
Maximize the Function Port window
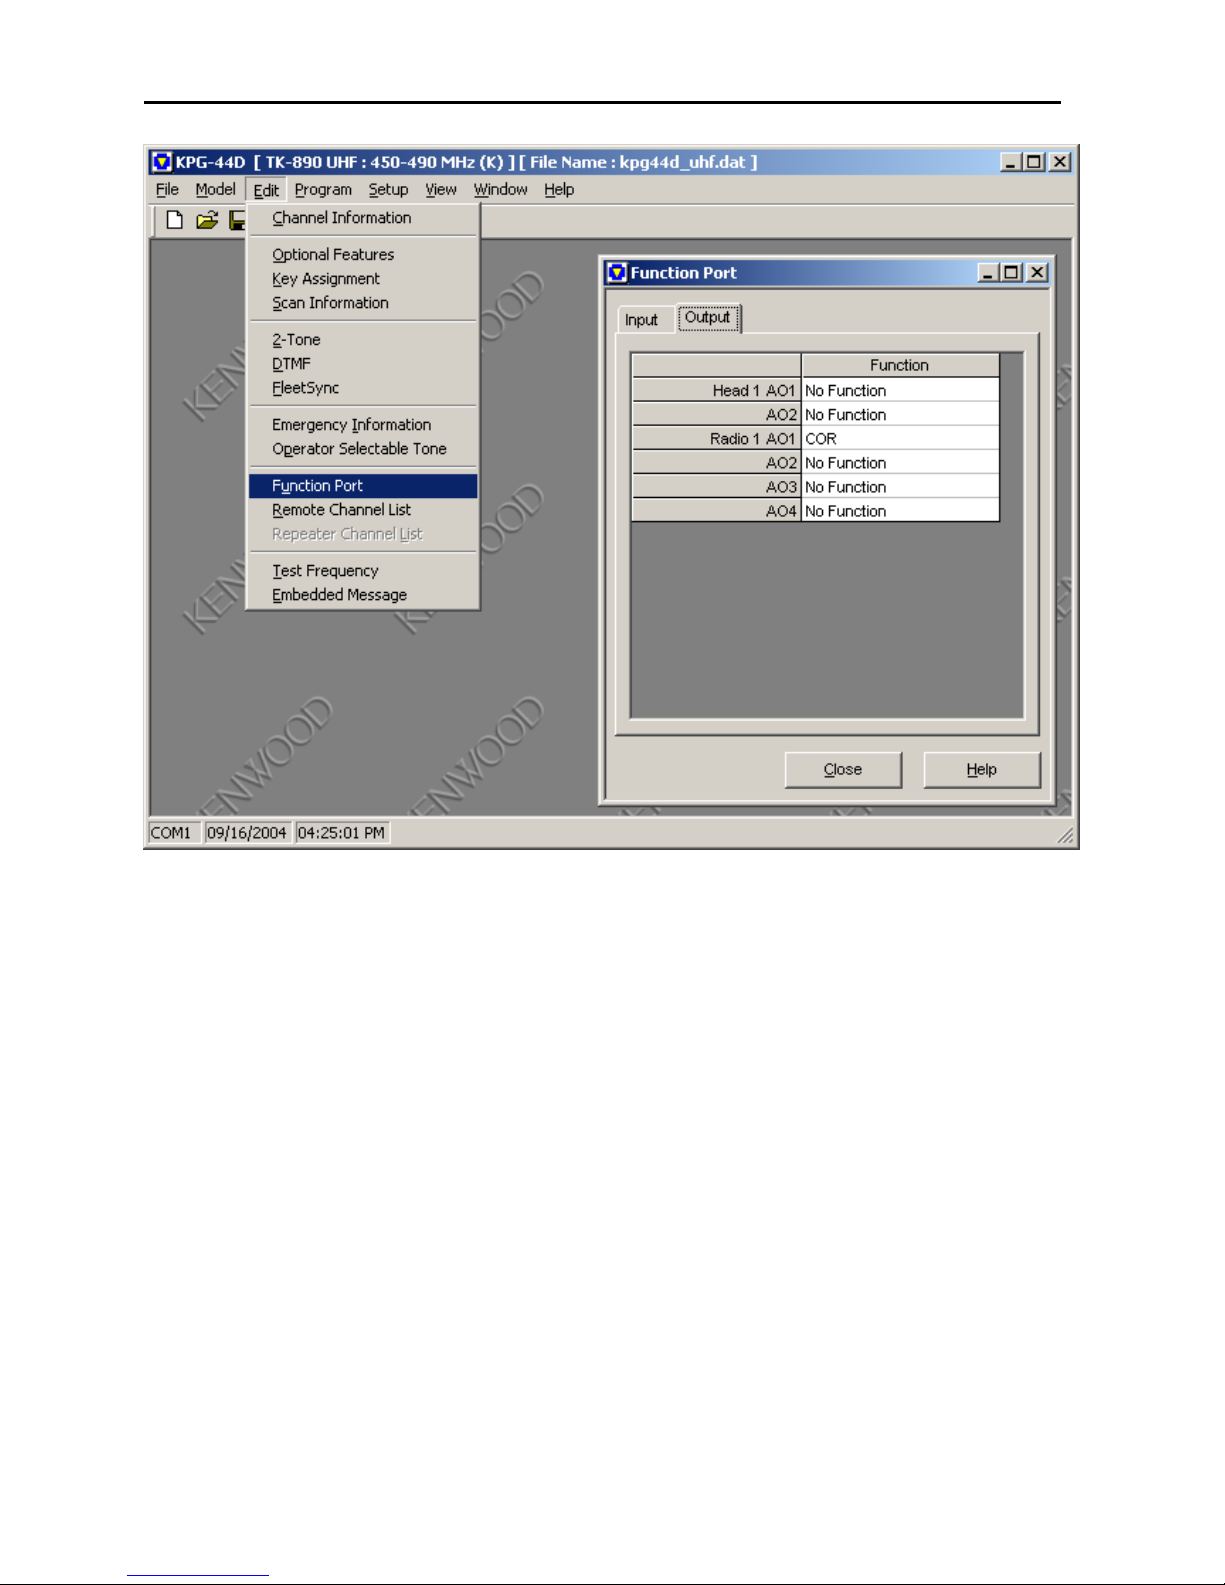point(1011,273)
